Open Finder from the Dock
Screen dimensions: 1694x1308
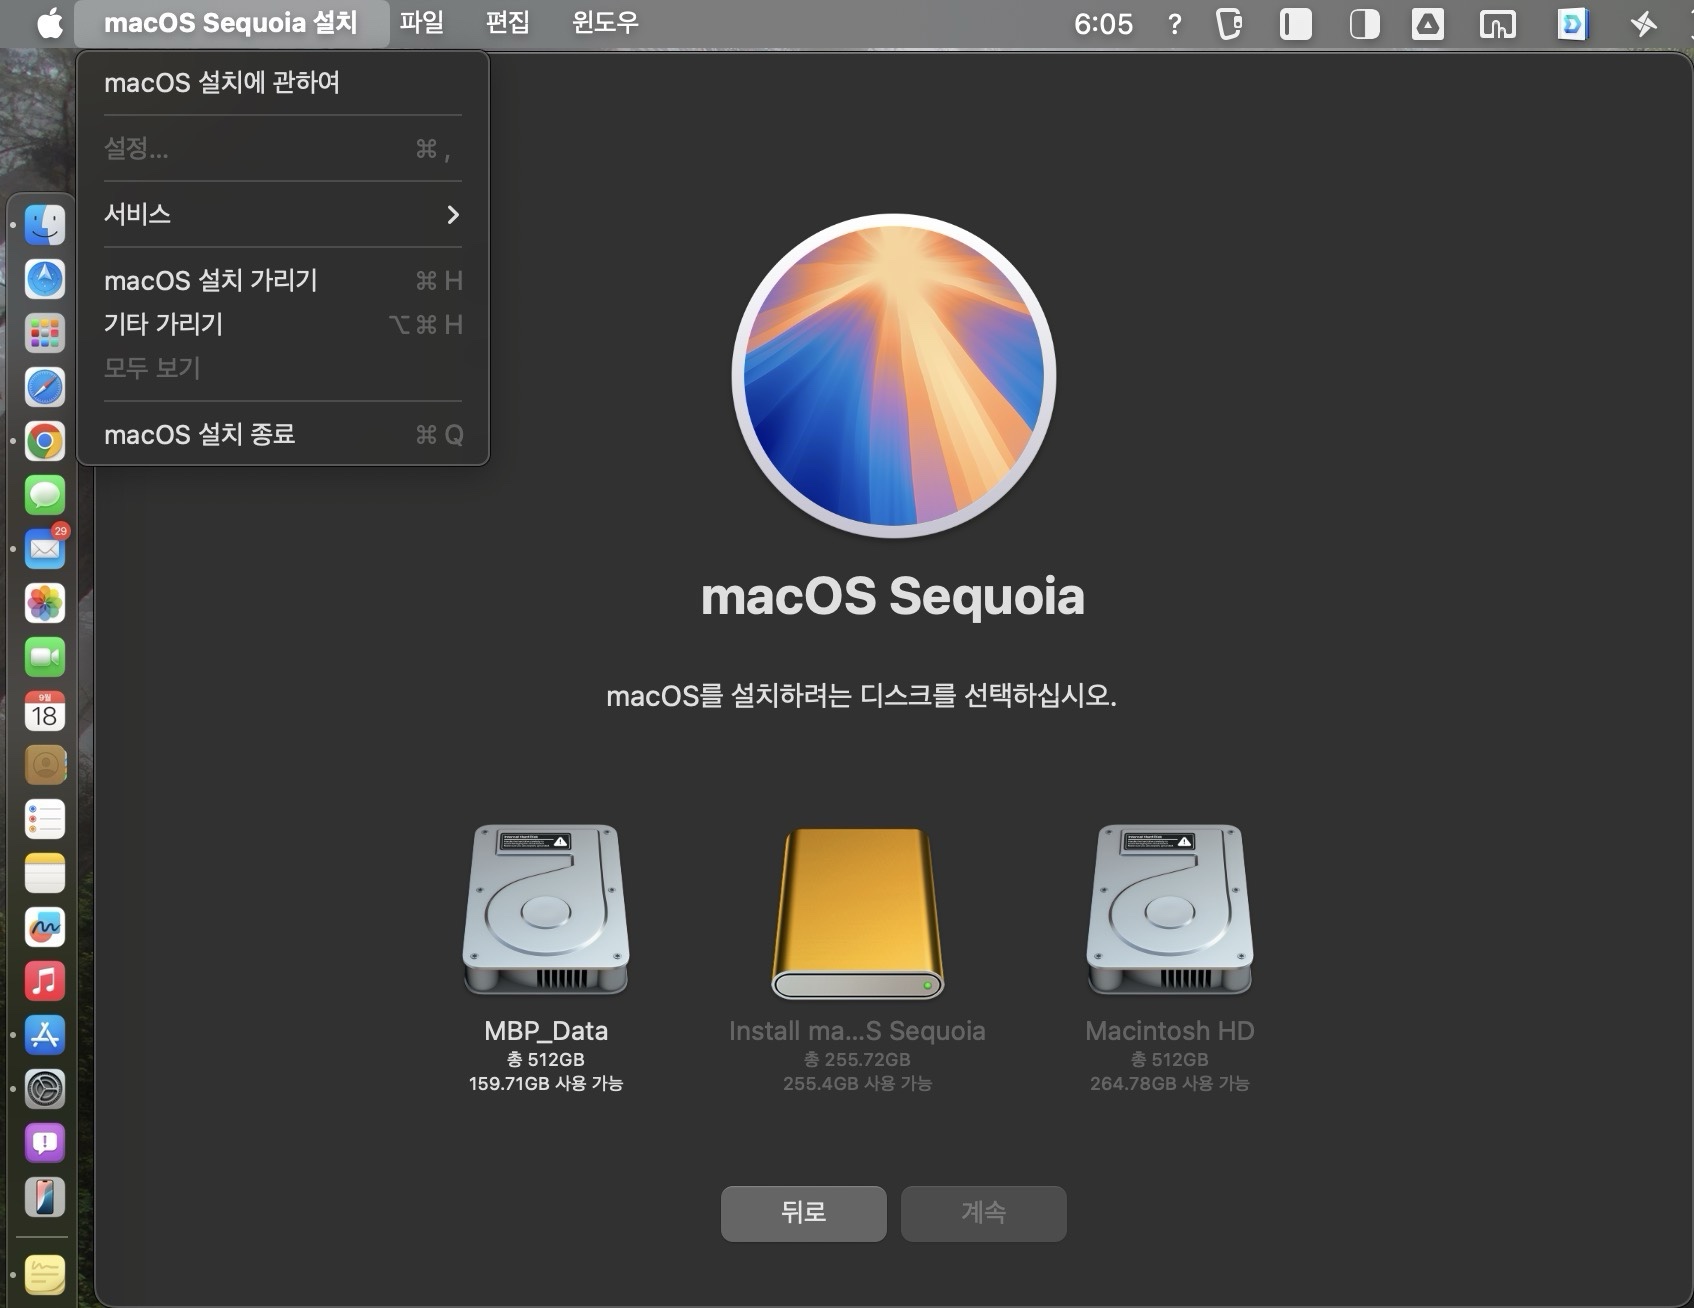point(45,225)
